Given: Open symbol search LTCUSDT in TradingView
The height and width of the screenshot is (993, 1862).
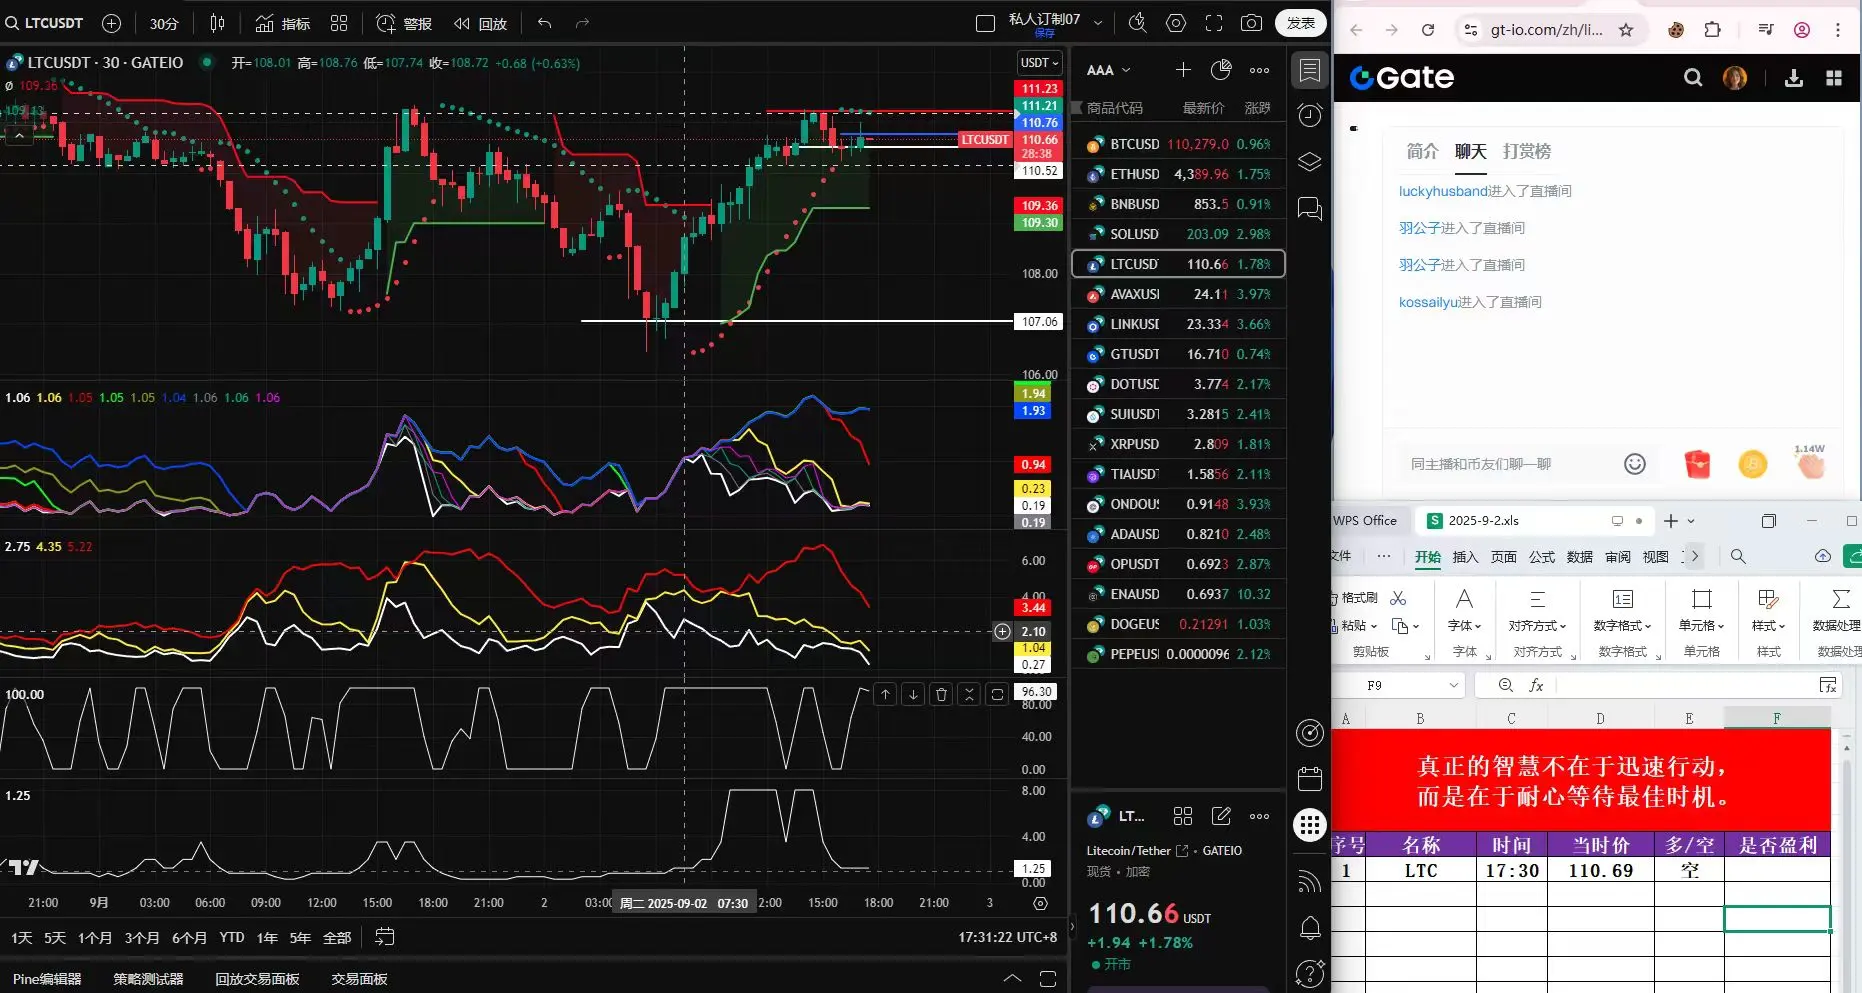Looking at the screenshot, I should (x=45, y=23).
